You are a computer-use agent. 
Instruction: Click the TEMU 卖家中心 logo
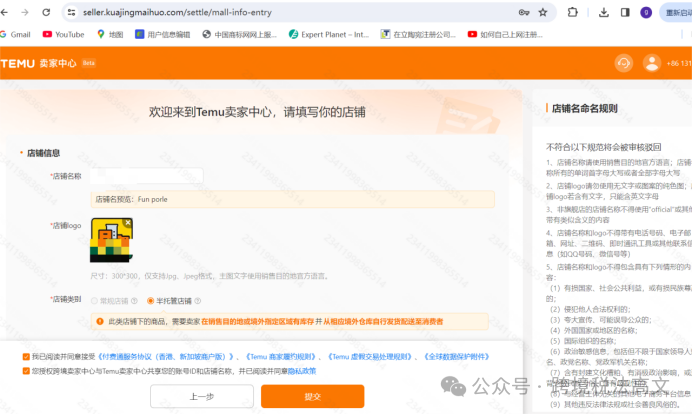[38, 63]
